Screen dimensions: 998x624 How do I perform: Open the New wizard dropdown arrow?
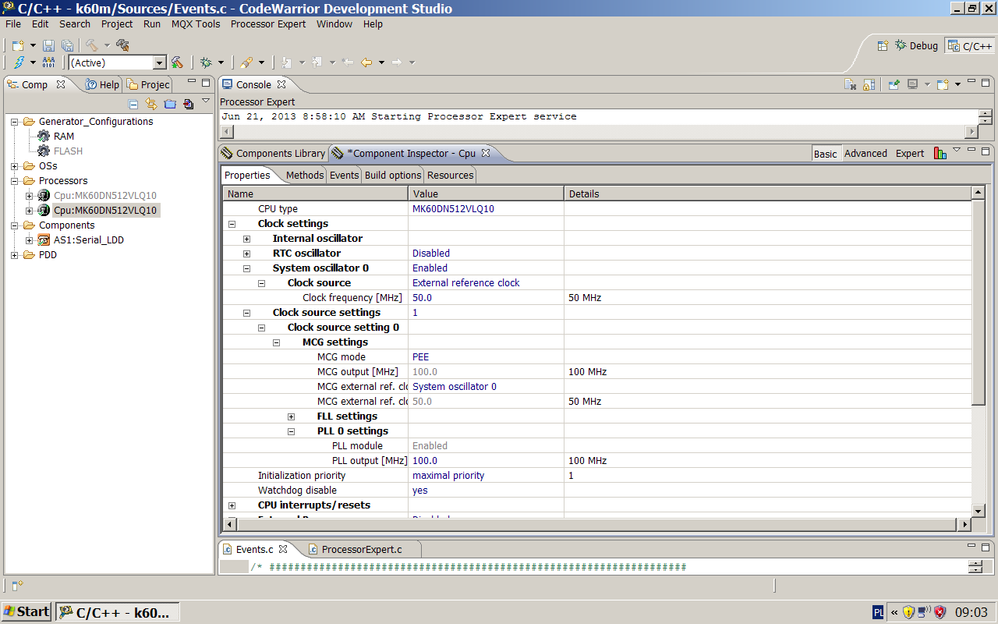coord(32,45)
